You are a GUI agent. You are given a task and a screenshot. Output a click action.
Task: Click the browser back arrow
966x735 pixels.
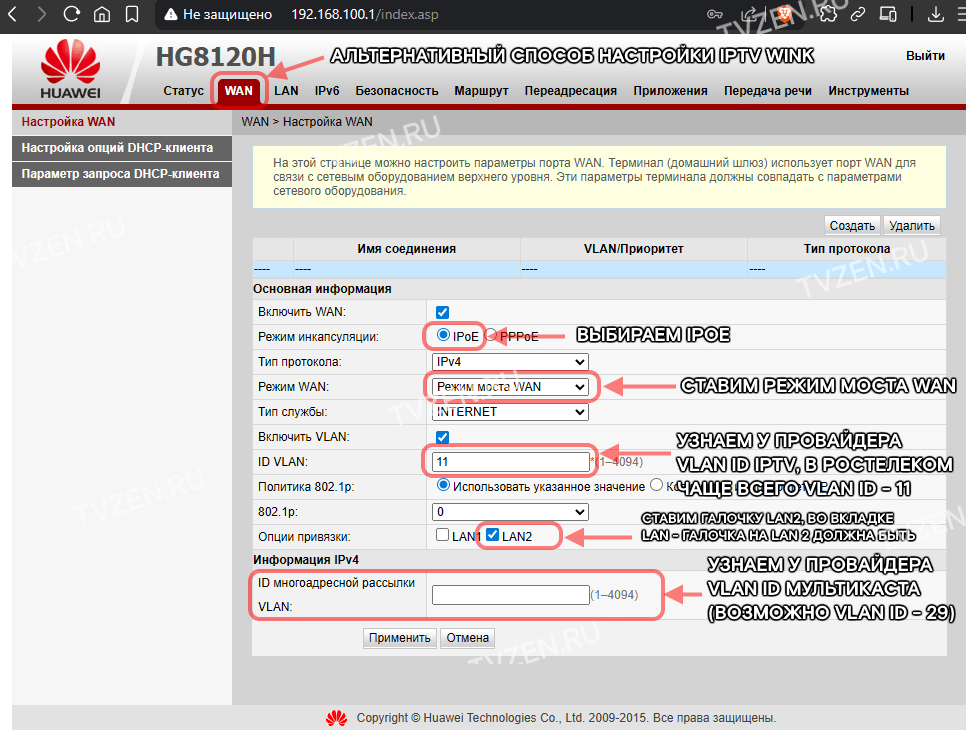point(12,14)
